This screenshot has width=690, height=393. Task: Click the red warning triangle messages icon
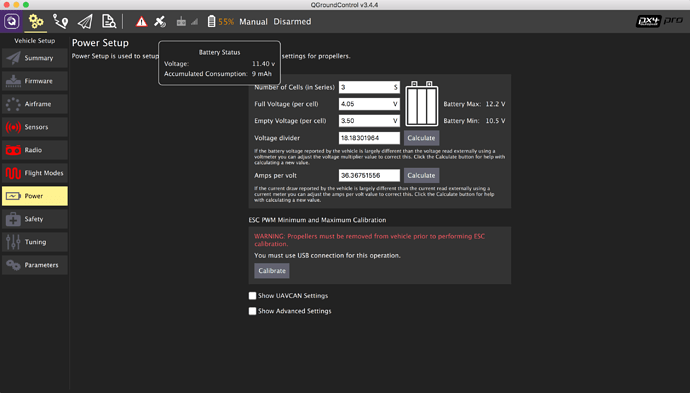[x=141, y=21]
